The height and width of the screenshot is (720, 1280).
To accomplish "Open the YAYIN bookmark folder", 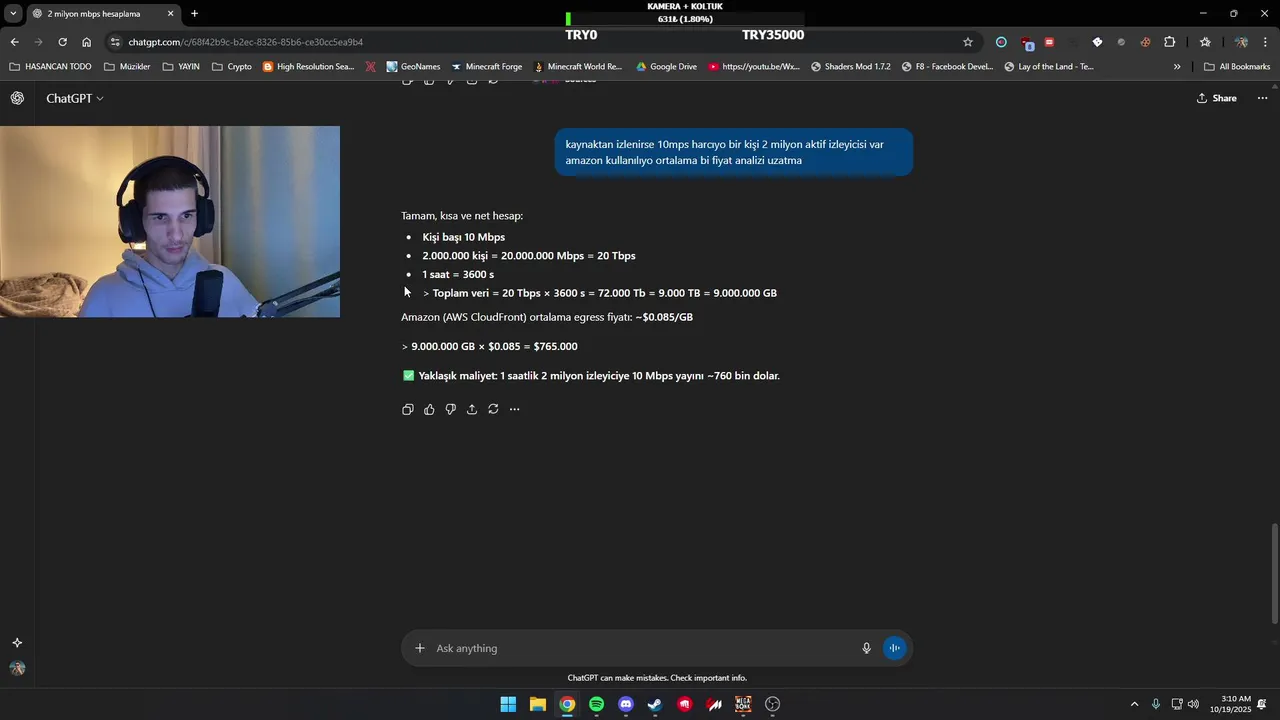I will tap(181, 67).
